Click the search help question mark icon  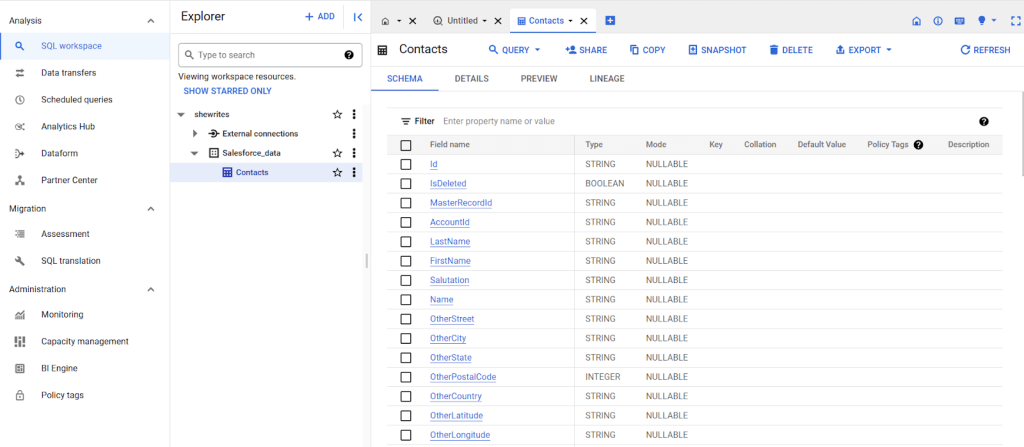coord(349,55)
